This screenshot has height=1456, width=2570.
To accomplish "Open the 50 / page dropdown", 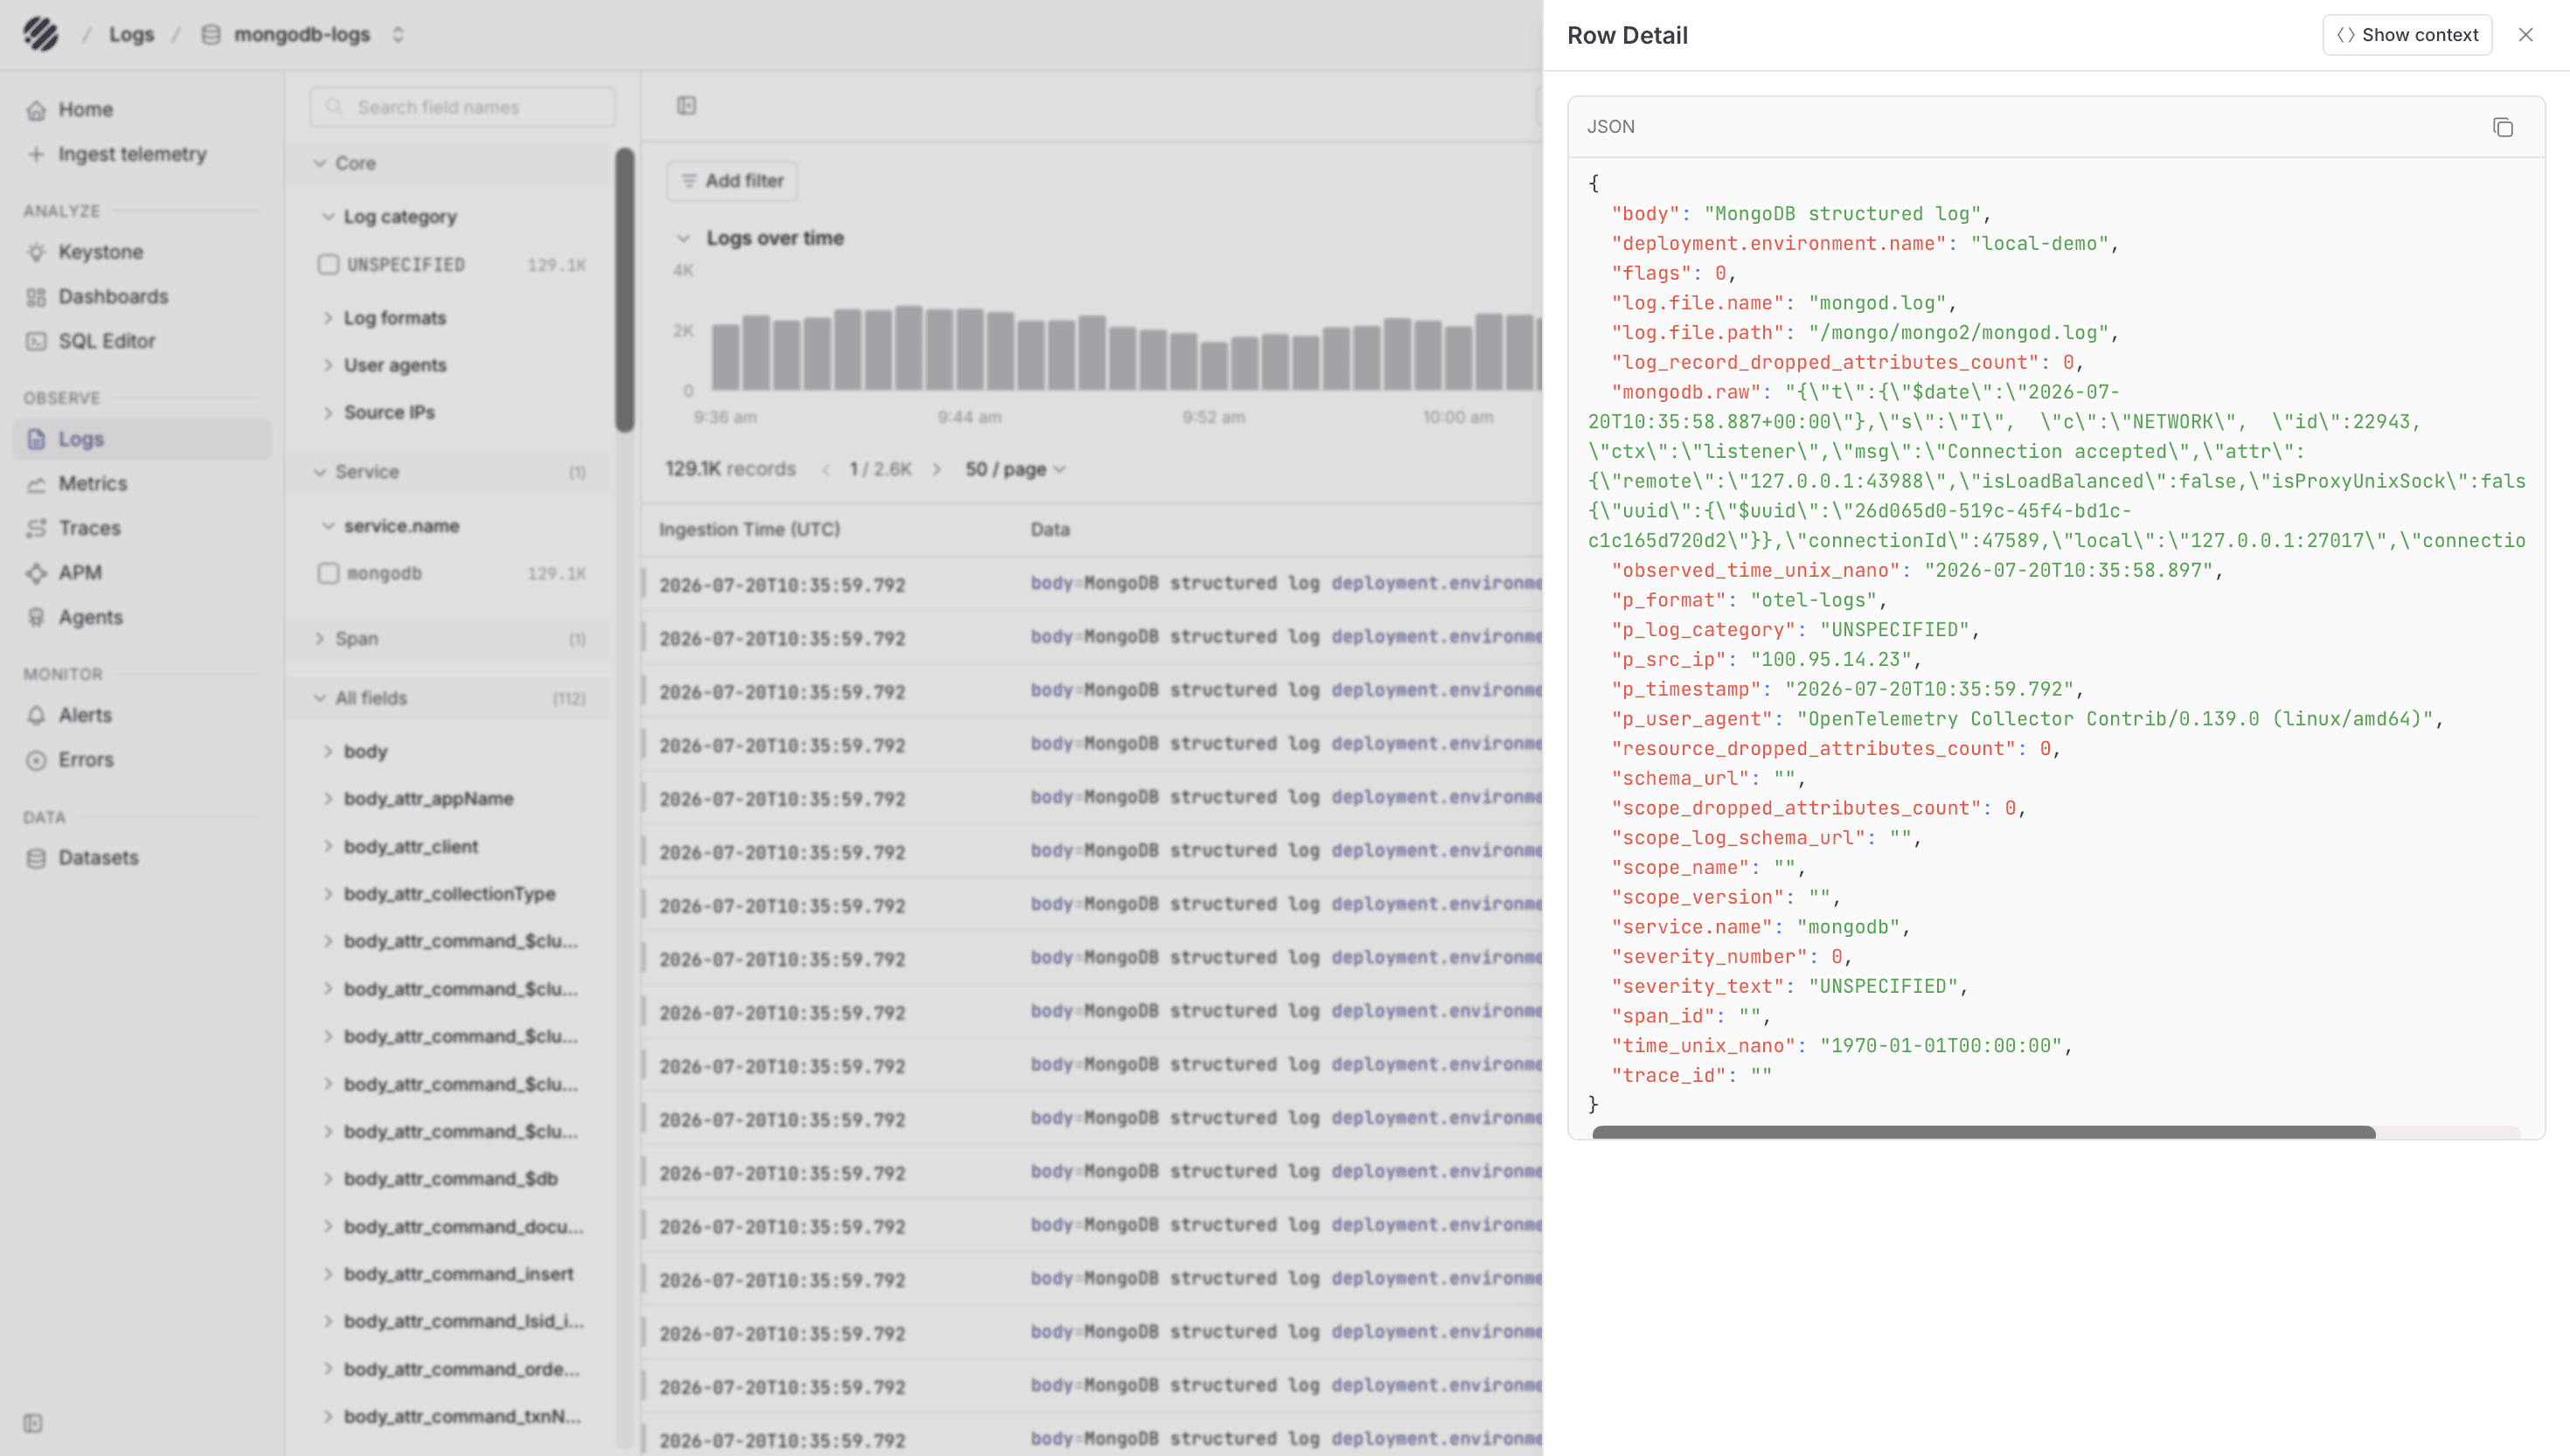I will [x=1015, y=469].
